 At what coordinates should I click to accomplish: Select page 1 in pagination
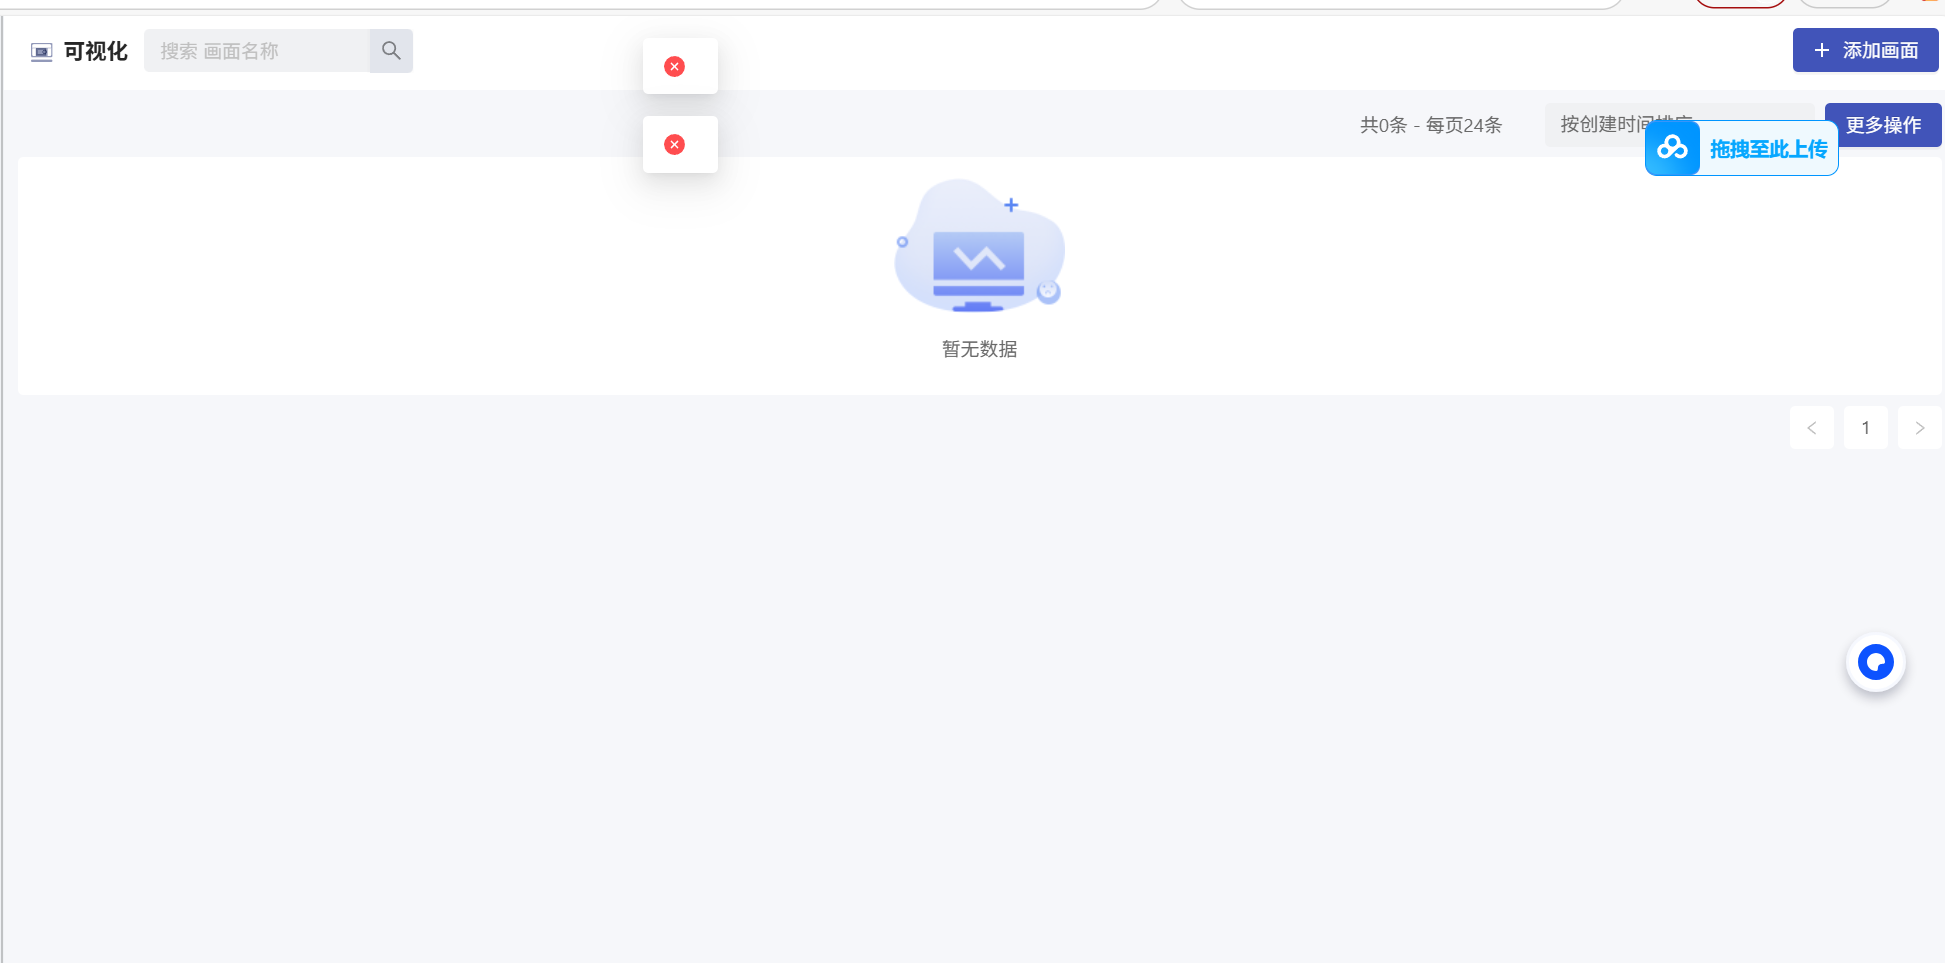[1865, 427]
